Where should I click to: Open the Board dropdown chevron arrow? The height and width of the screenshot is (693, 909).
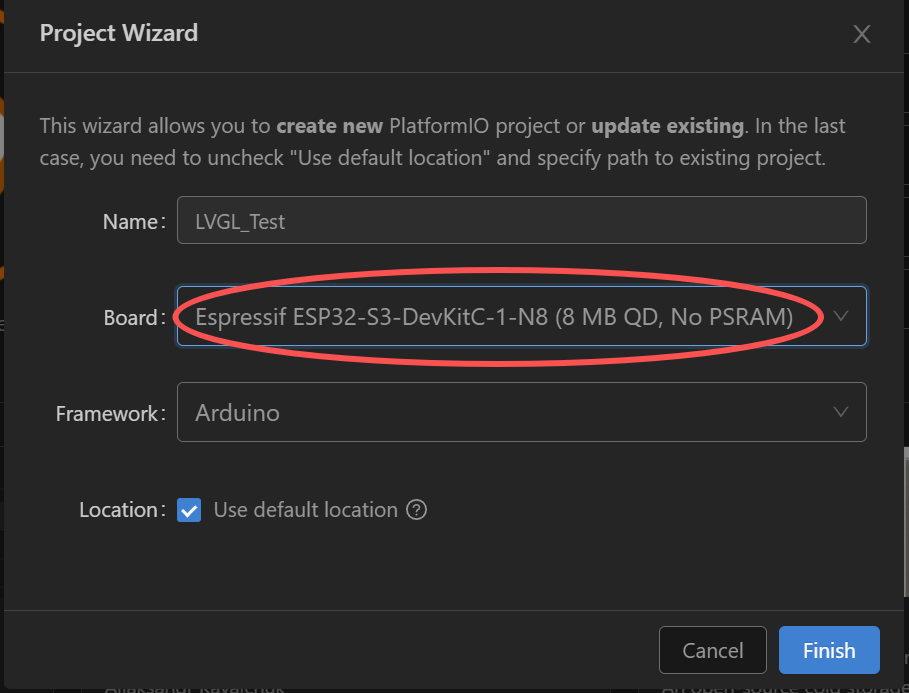tap(841, 316)
